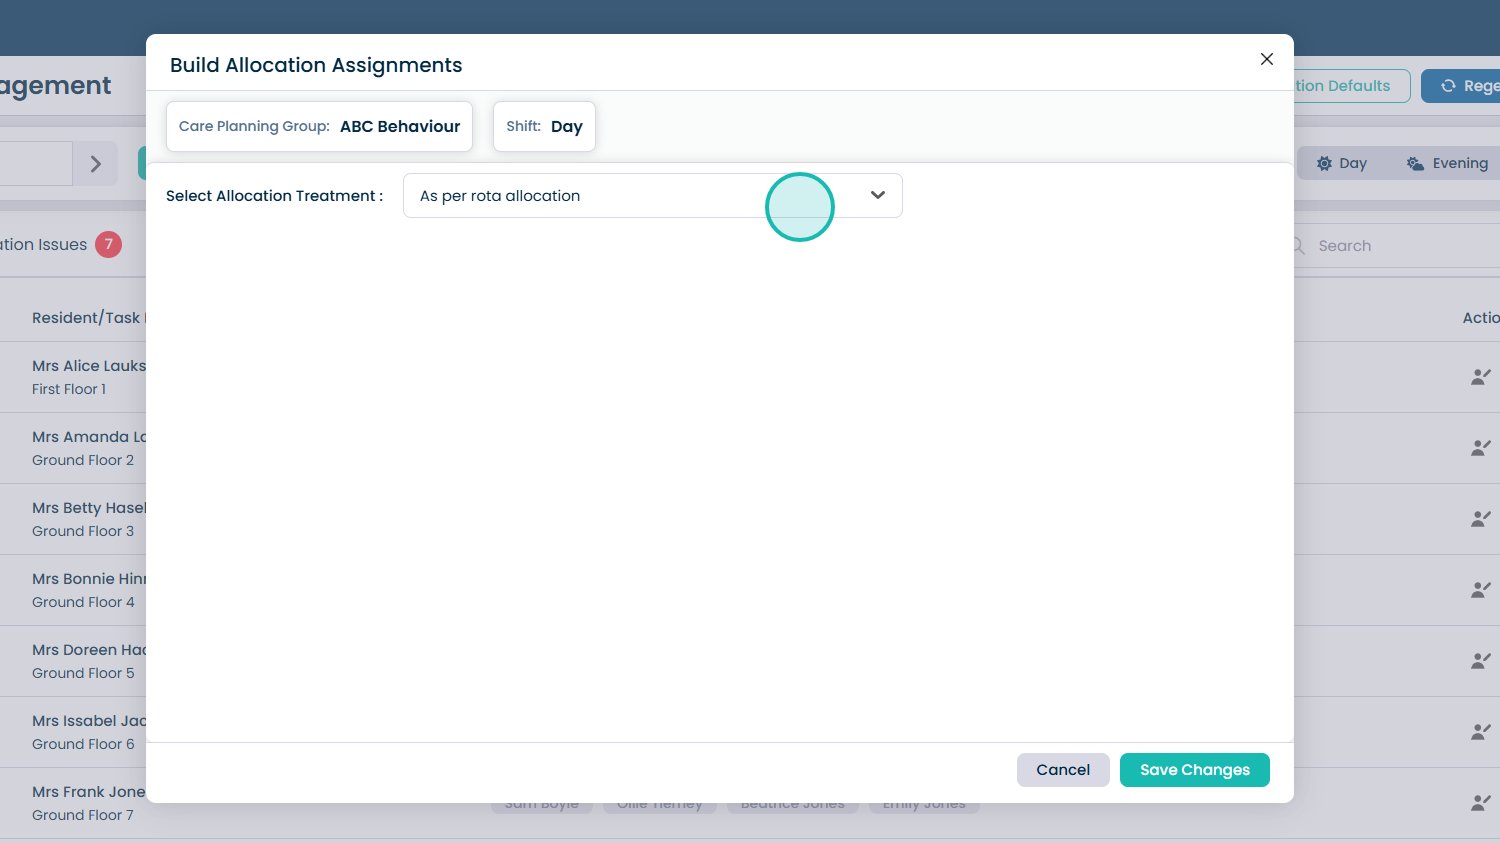Click the Ground Floor 7 room label
Viewport: 1500px width, 843px height.
pos(83,815)
